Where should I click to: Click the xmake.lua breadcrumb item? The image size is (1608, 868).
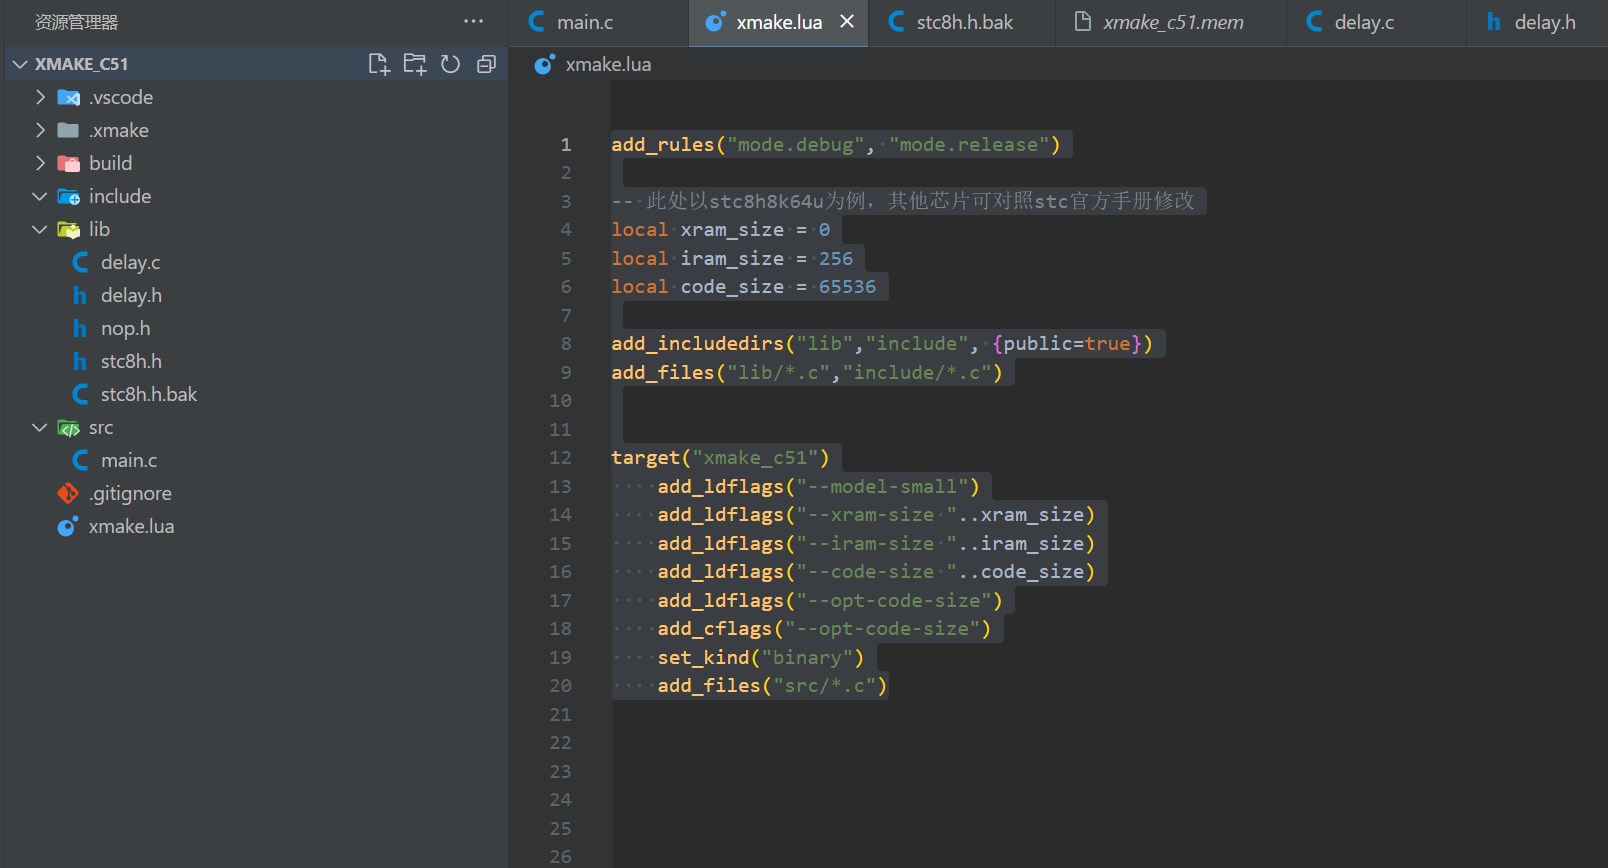click(607, 64)
